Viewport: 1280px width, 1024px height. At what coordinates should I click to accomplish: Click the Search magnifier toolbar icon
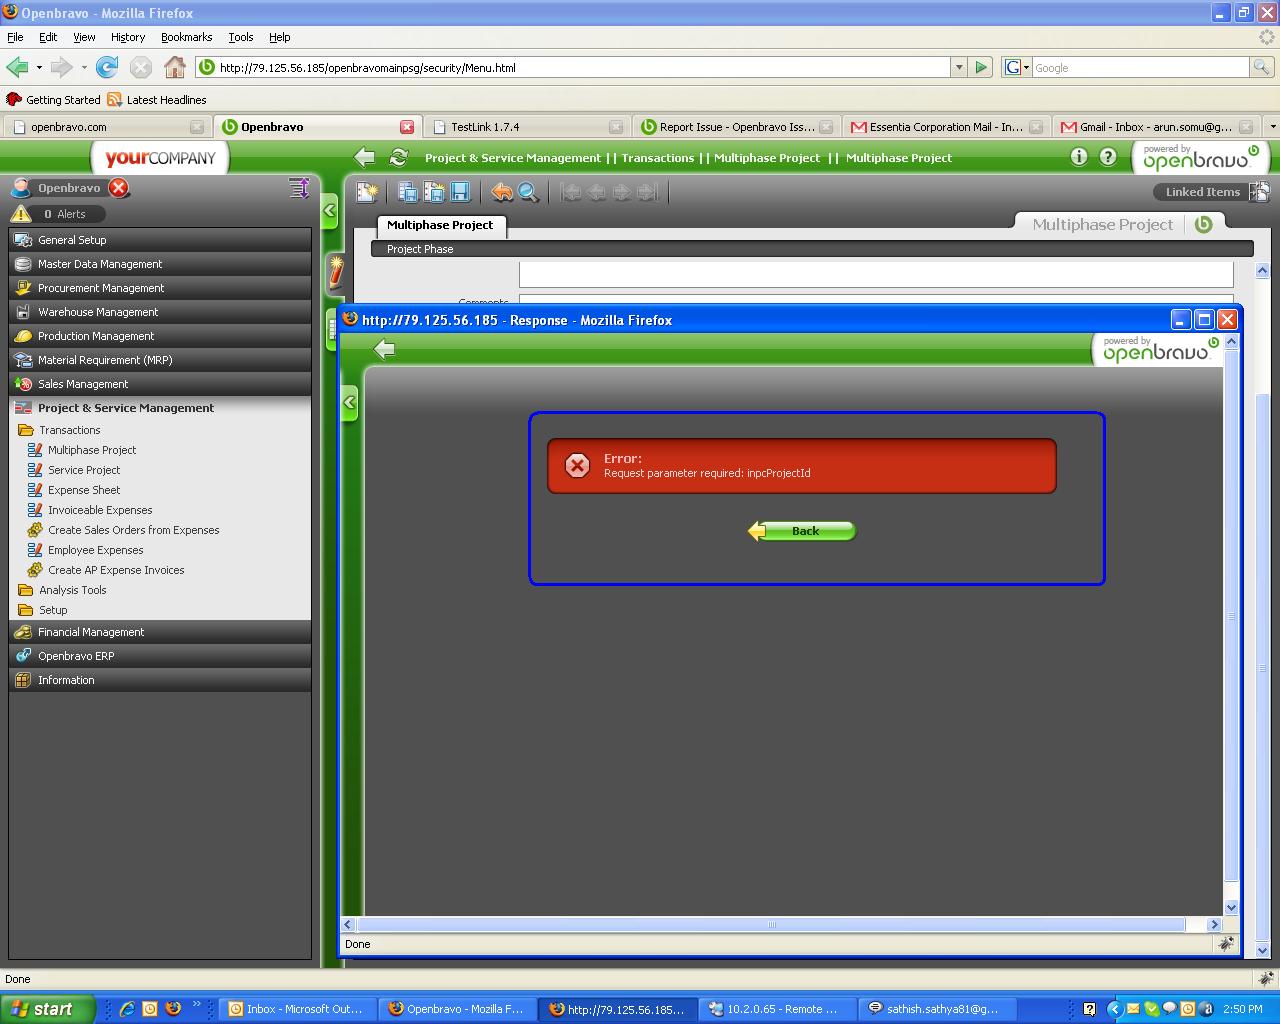(x=528, y=192)
